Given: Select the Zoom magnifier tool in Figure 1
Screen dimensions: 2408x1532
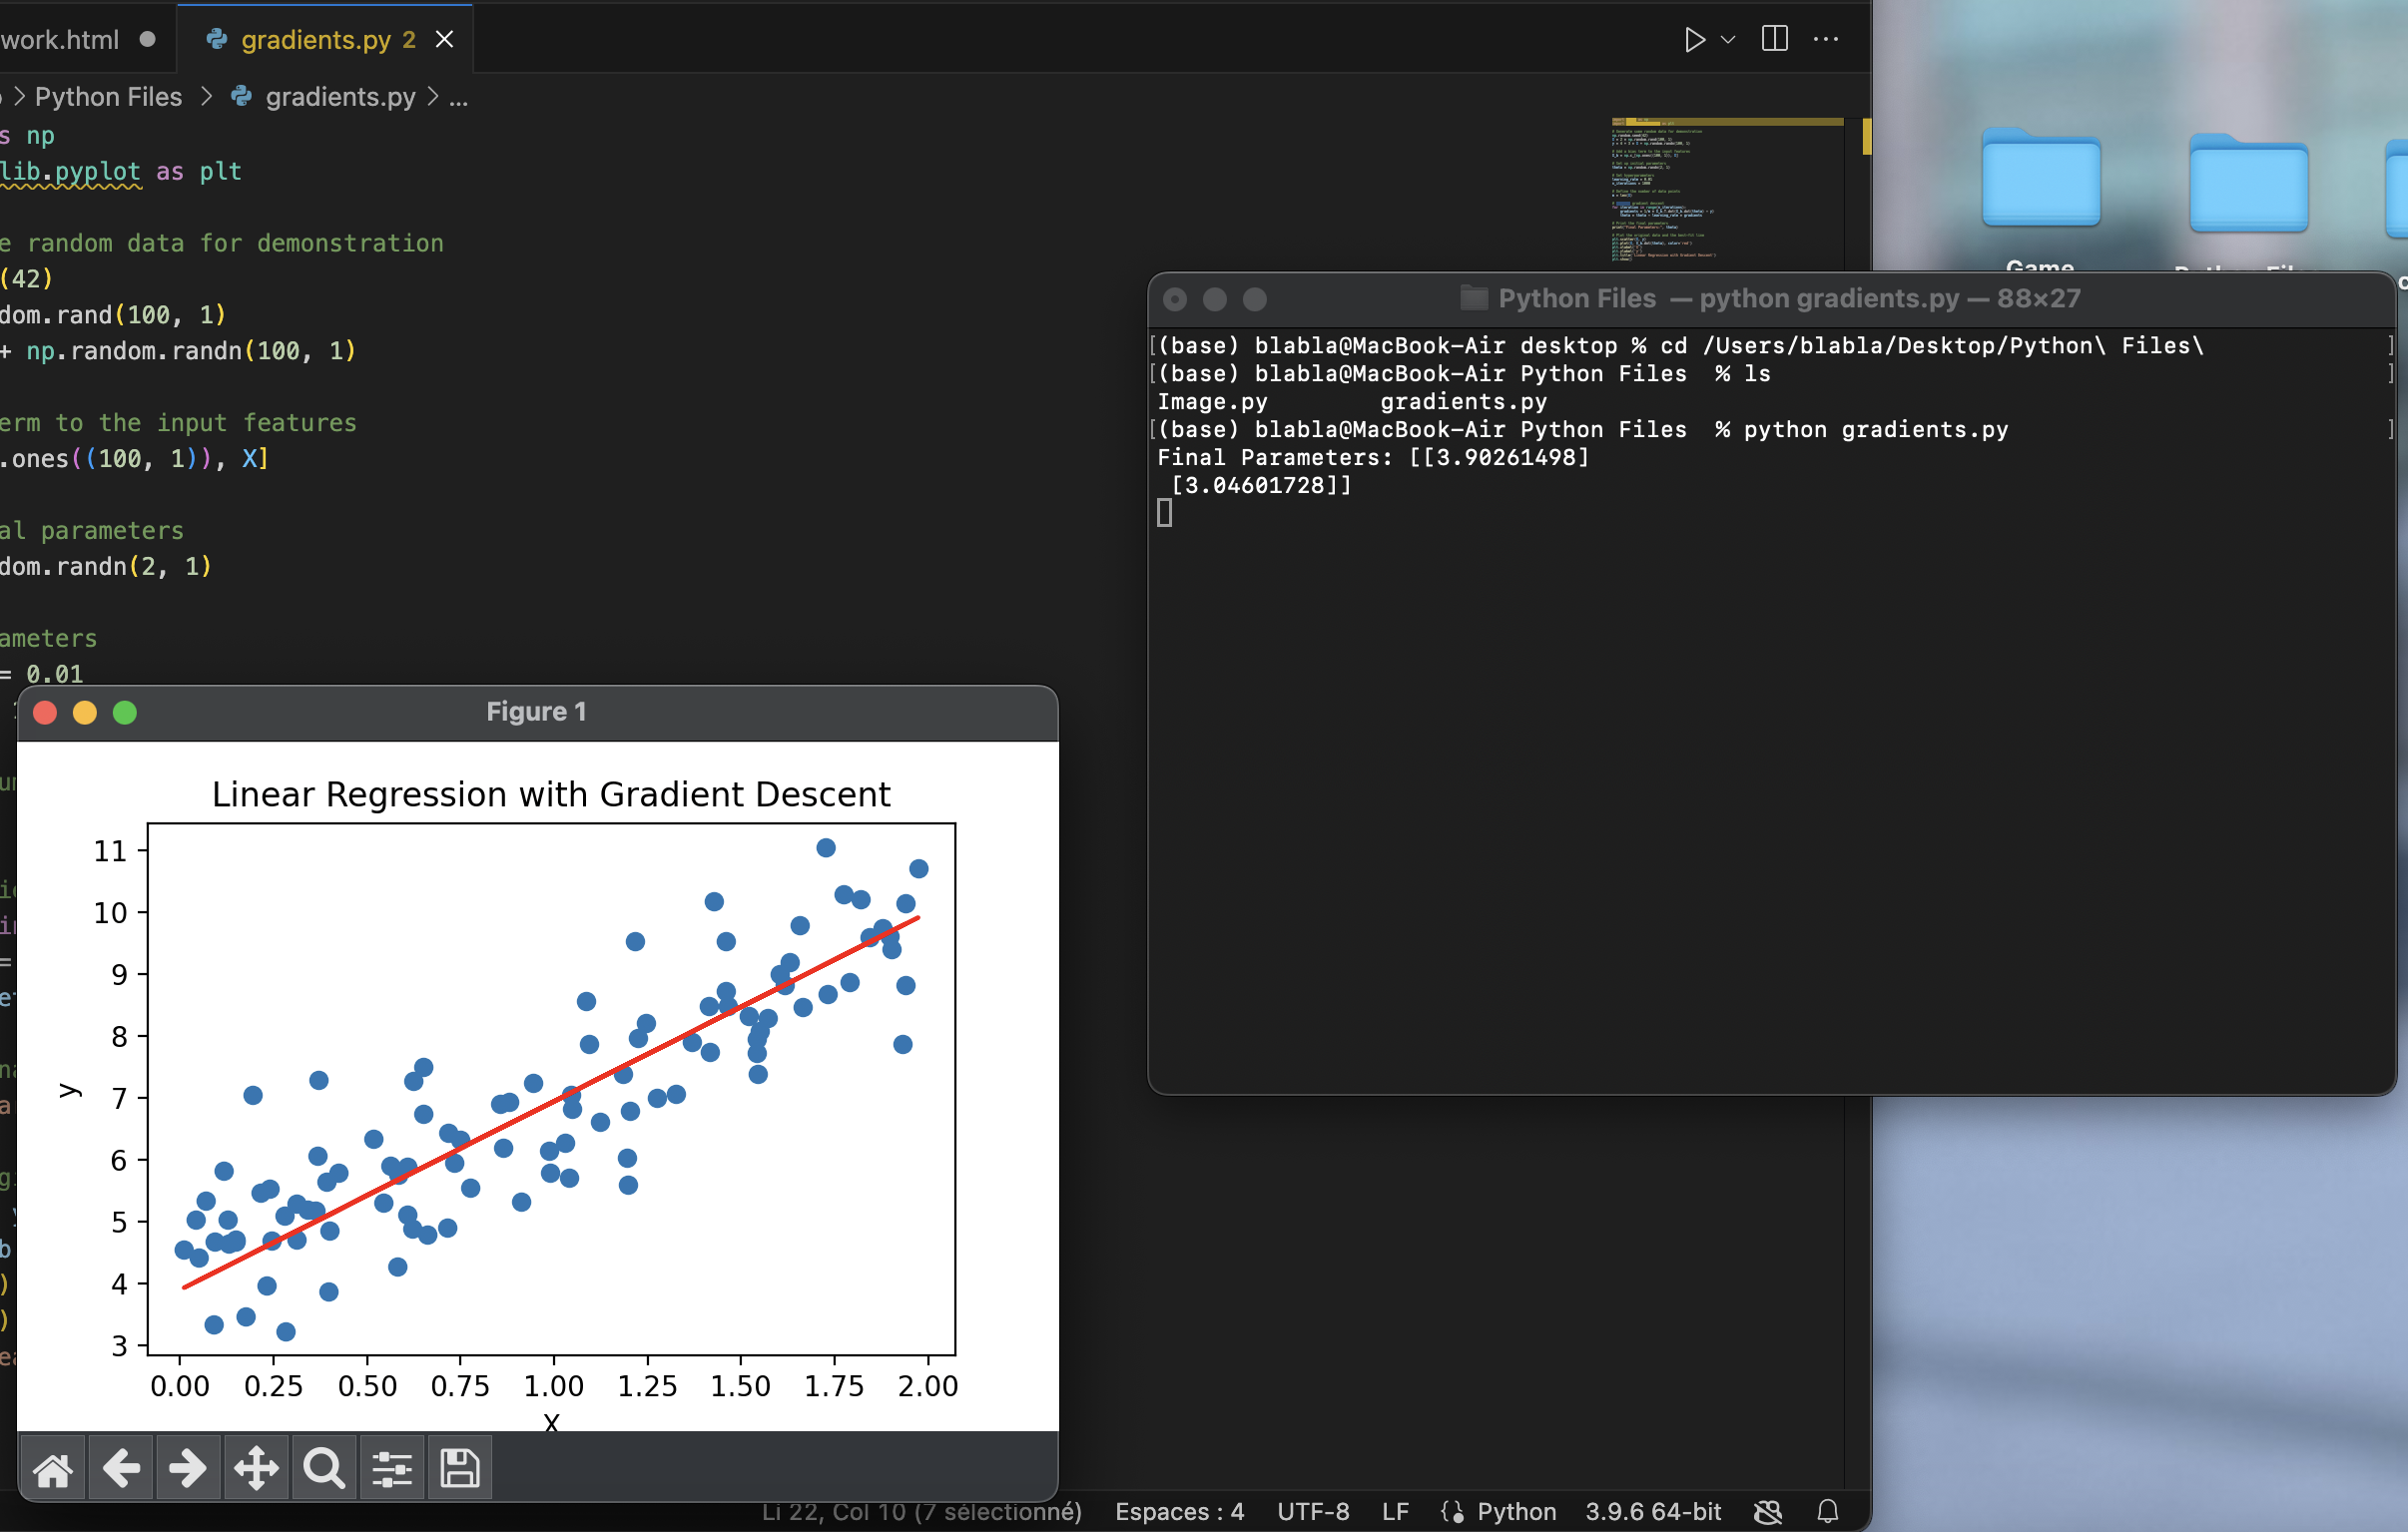Looking at the screenshot, I should coord(324,1469).
